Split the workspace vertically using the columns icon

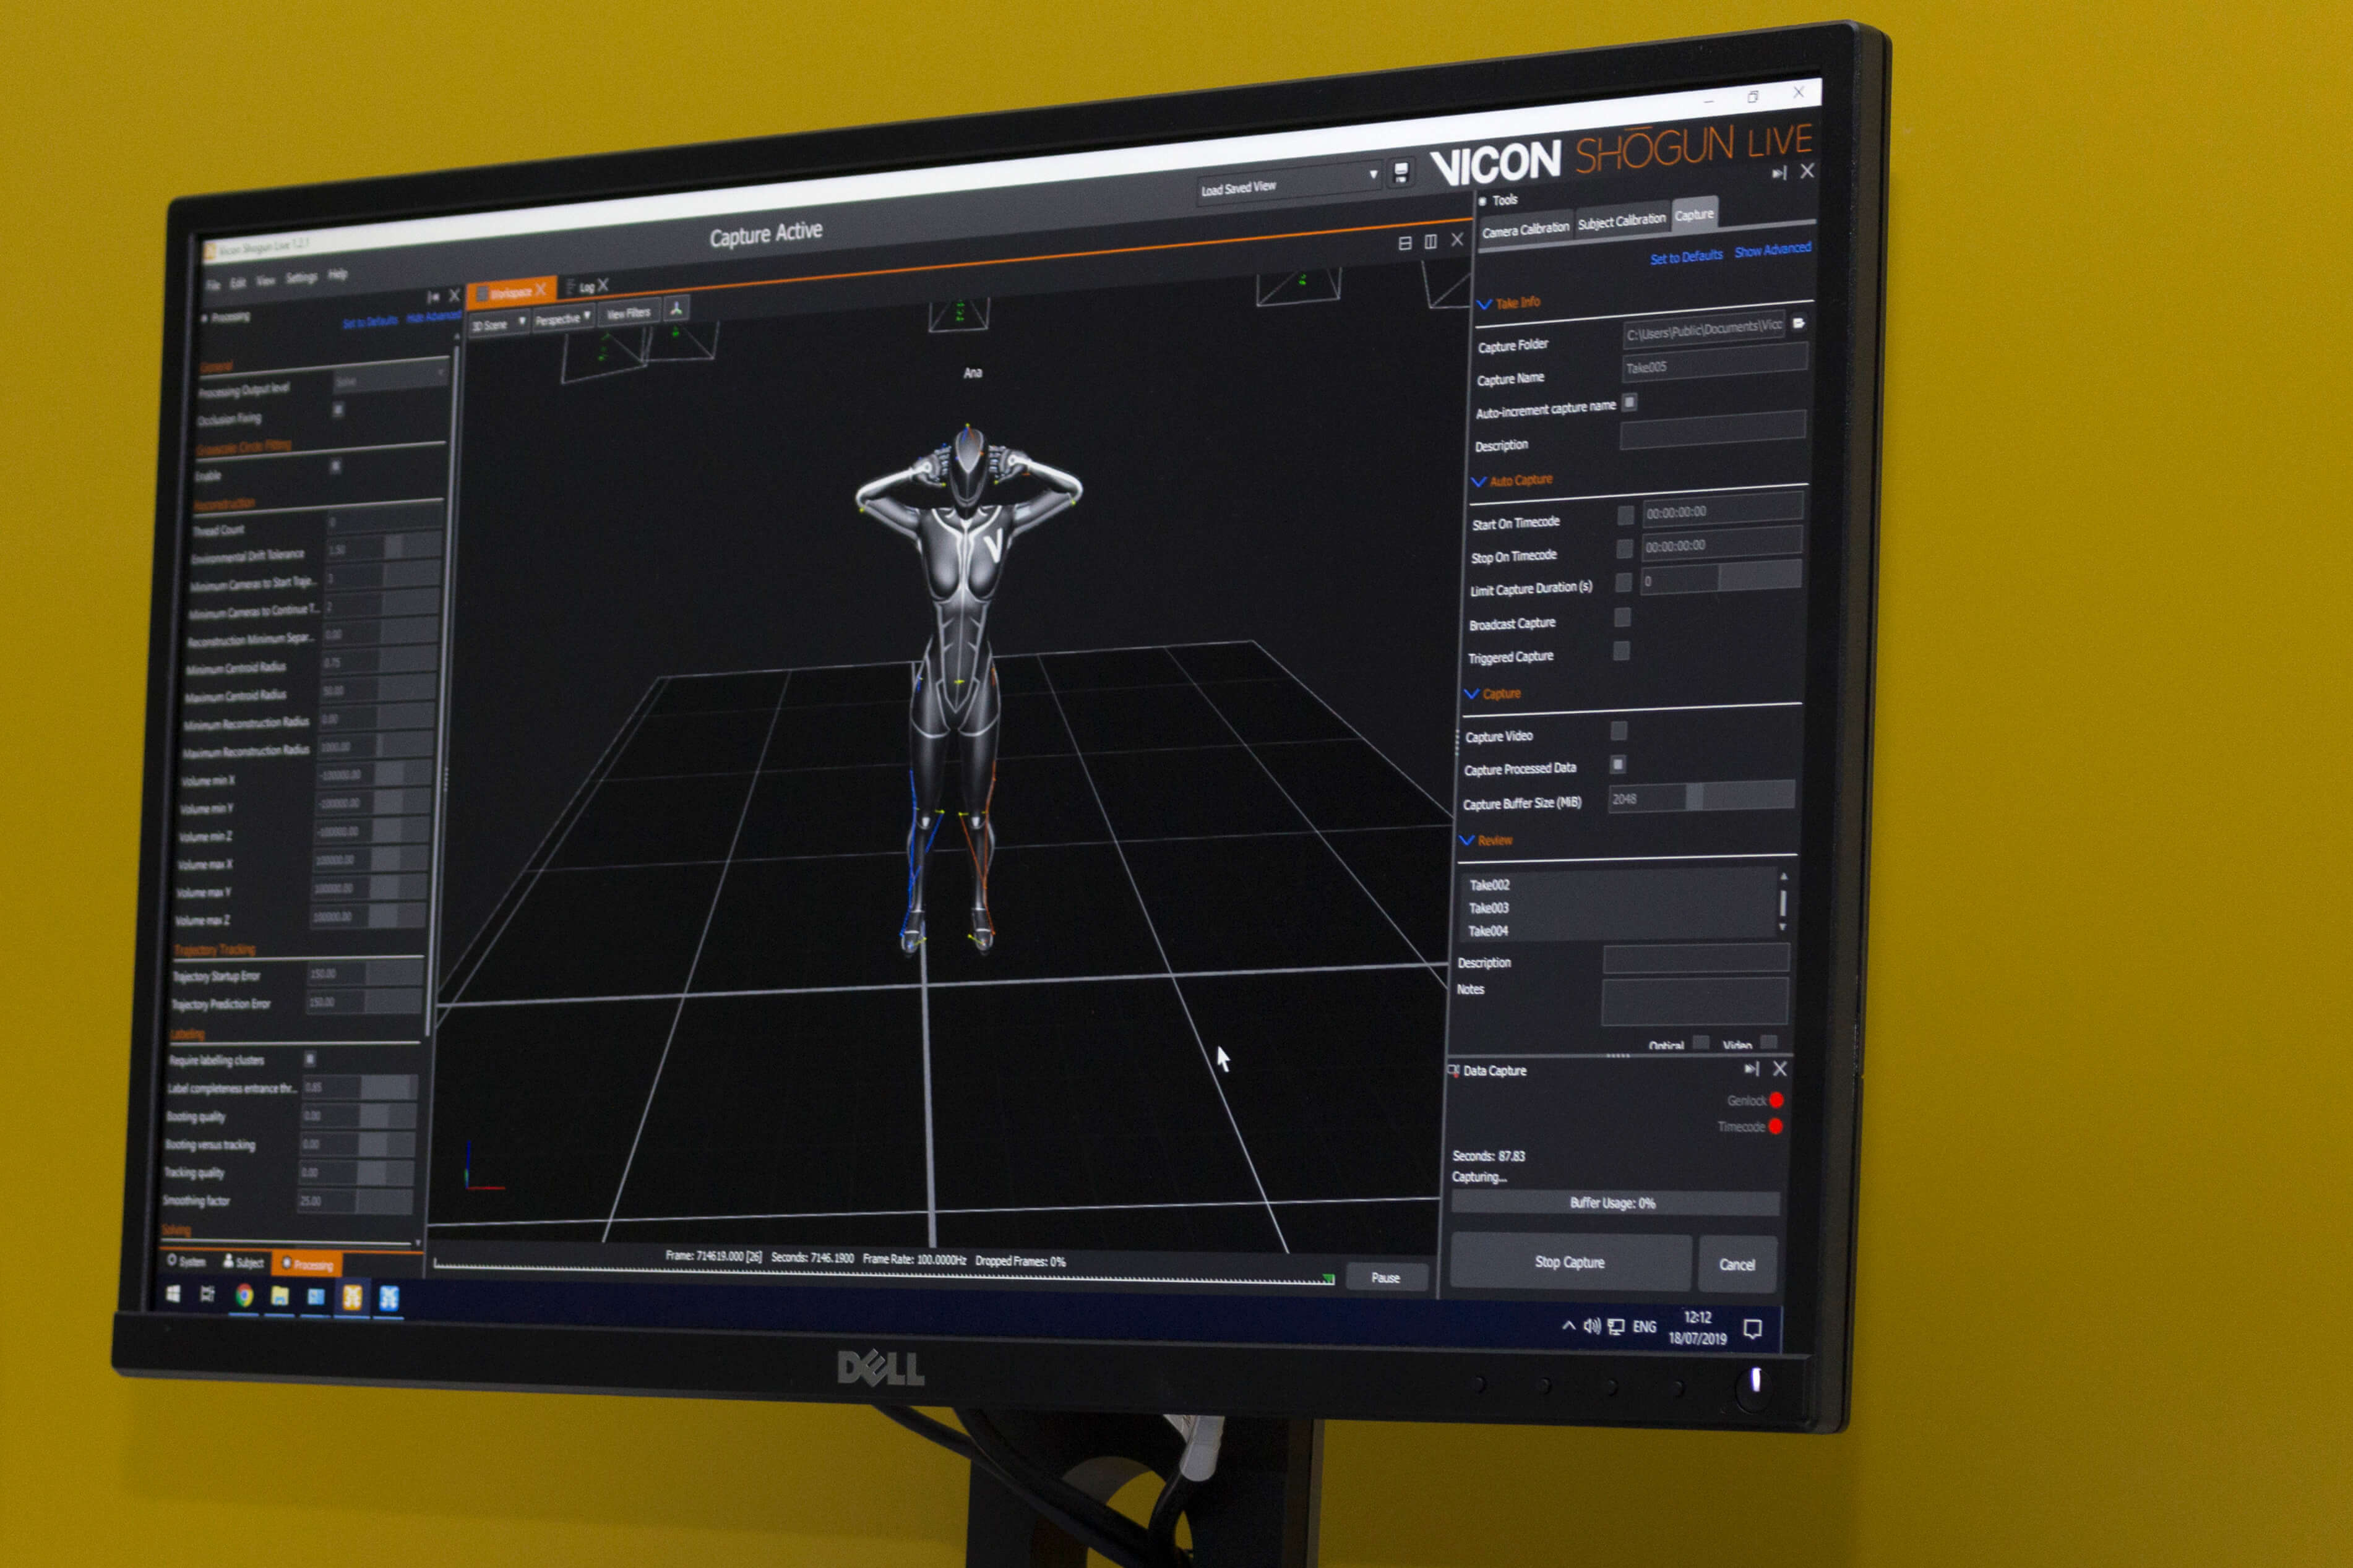[1430, 241]
